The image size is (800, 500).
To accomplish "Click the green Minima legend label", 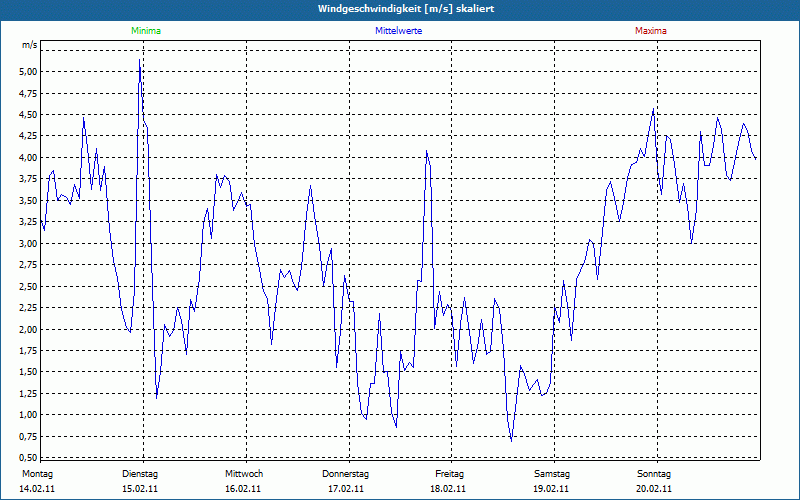I will [x=145, y=31].
